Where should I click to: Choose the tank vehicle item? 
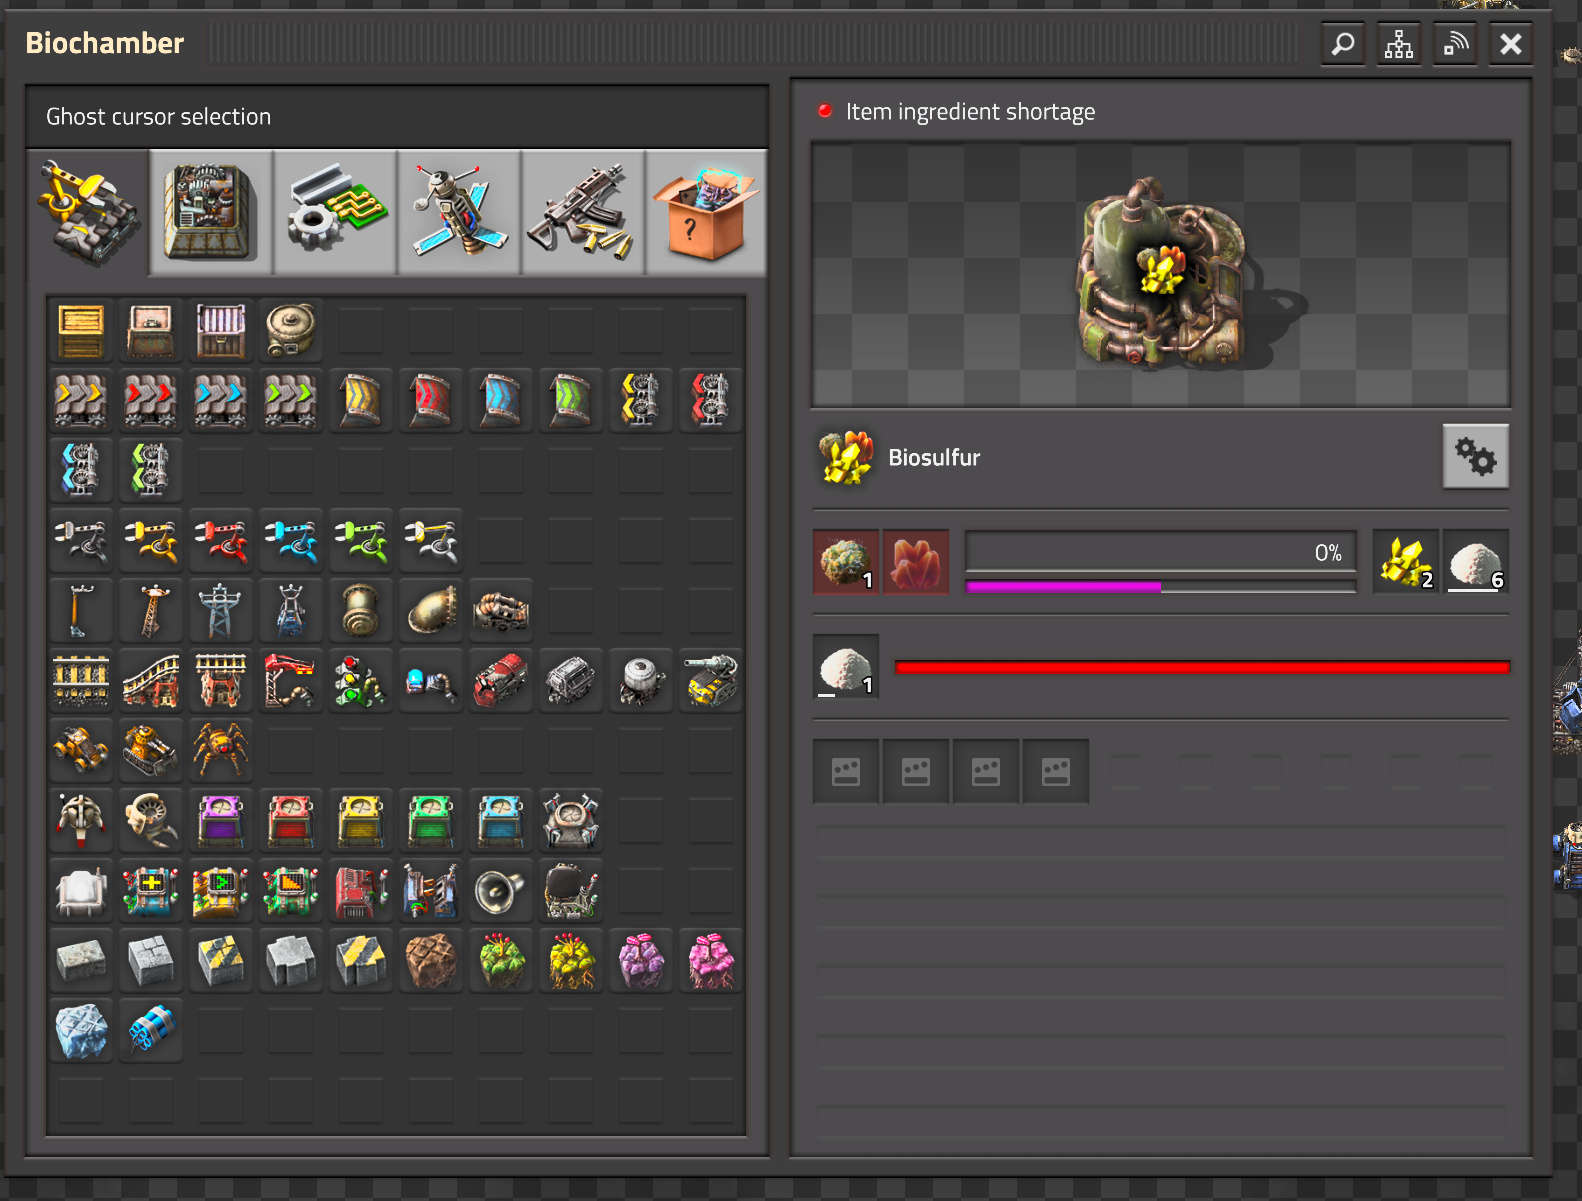pyautogui.click(x=151, y=751)
